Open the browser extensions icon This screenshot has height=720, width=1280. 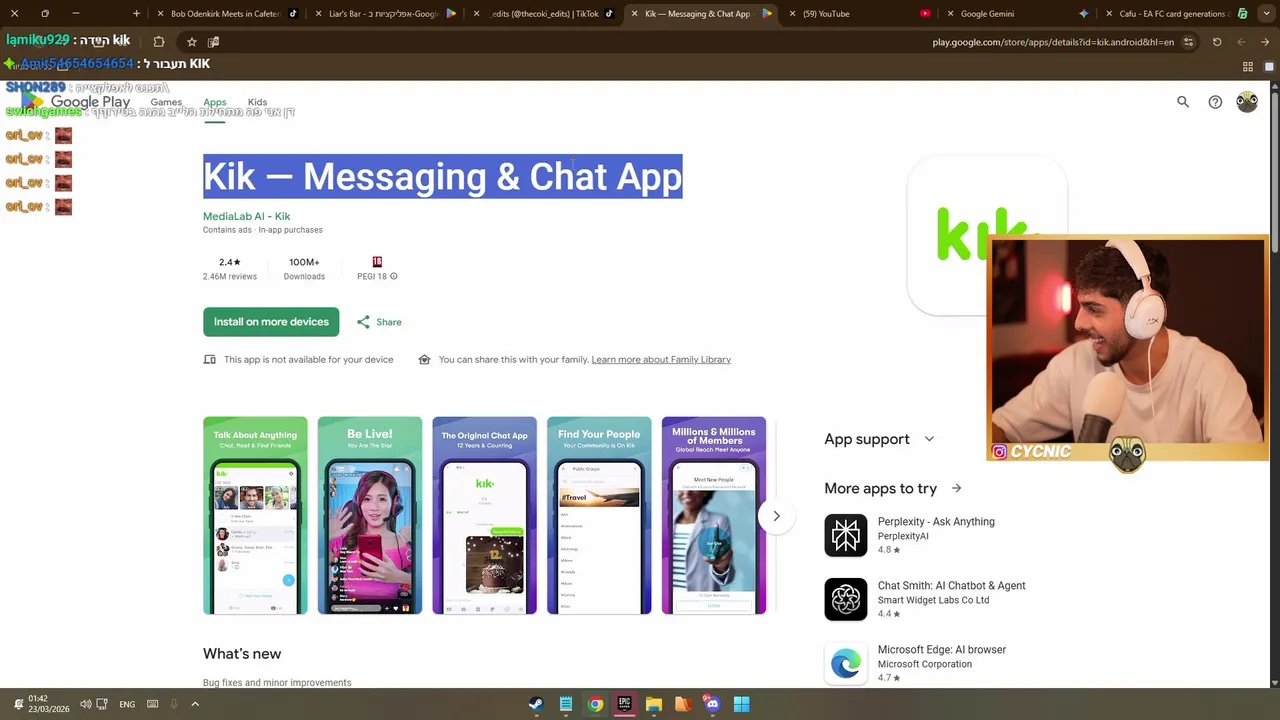[x=158, y=42]
